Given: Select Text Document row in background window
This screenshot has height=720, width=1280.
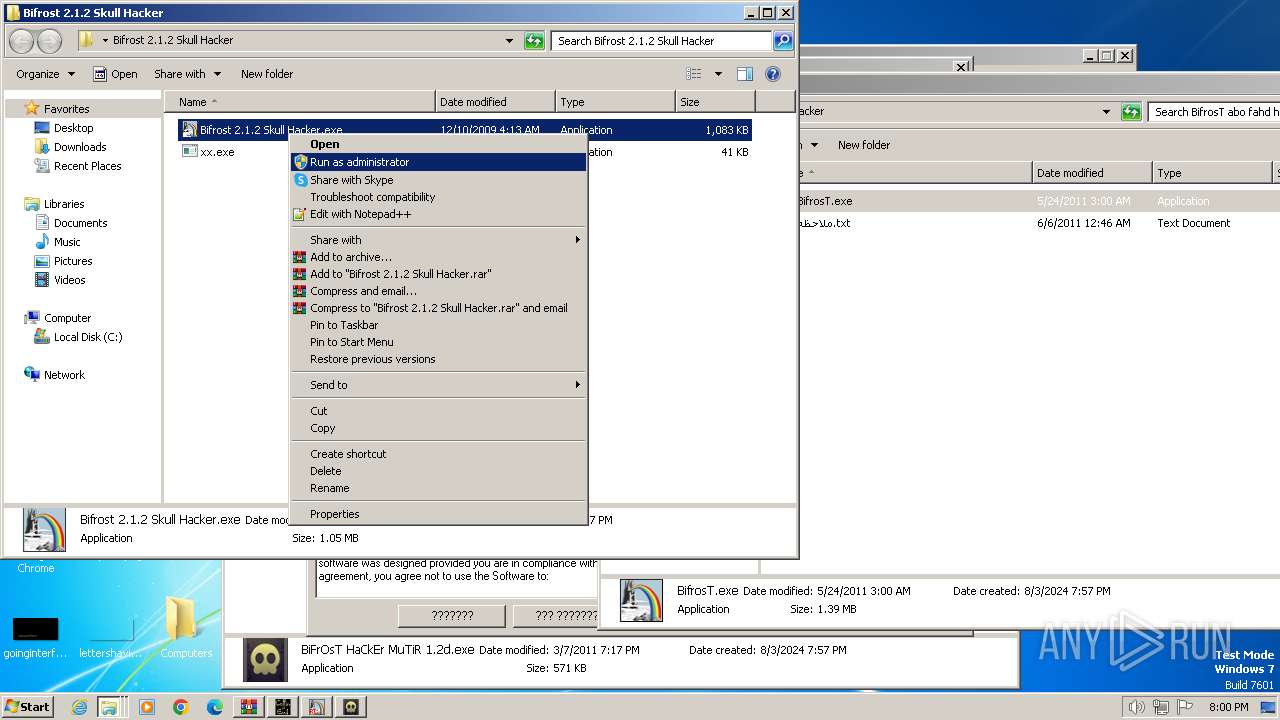Looking at the screenshot, I should (1036, 223).
